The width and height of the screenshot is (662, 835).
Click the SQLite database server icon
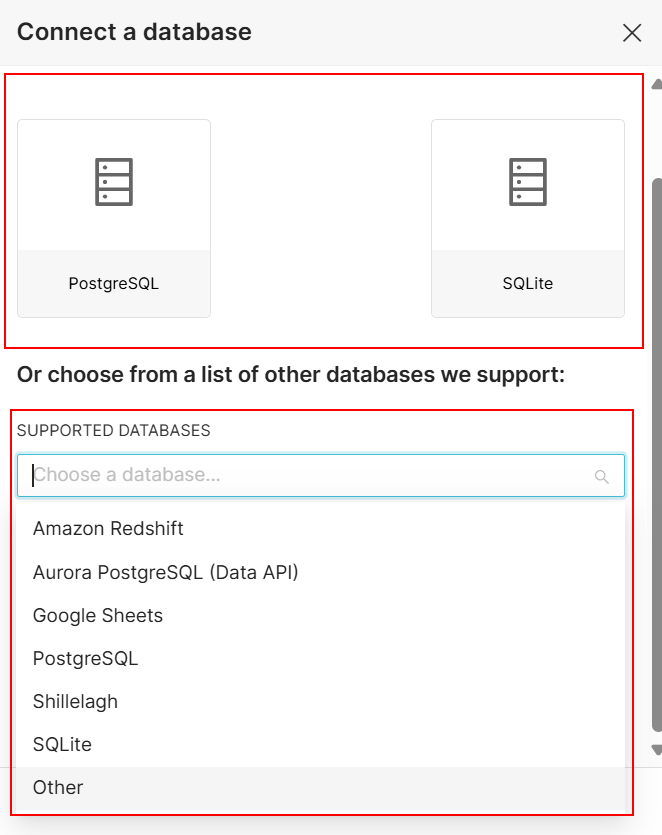[527, 182]
